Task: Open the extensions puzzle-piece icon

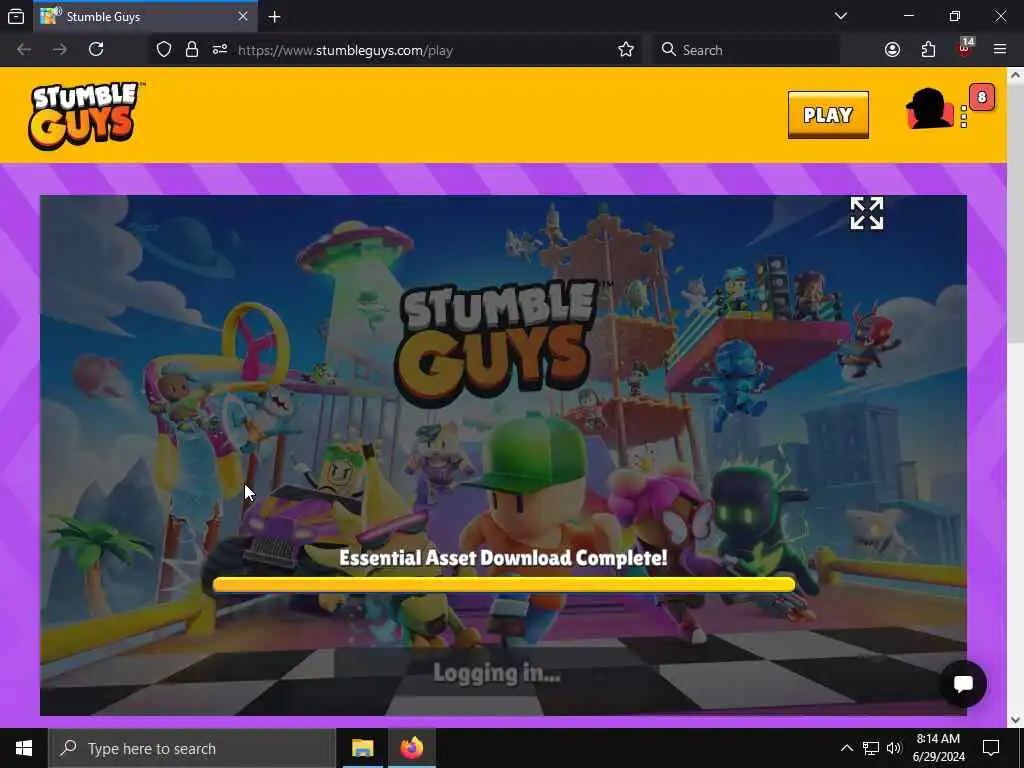Action: coord(928,50)
